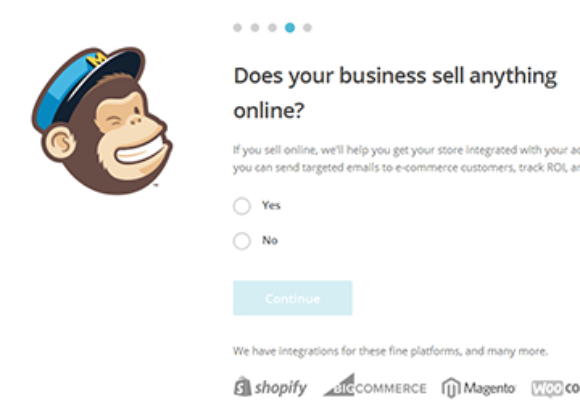Select the third step progress dot
Image resolution: width=580 pixels, height=419 pixels.
point(272,28)
